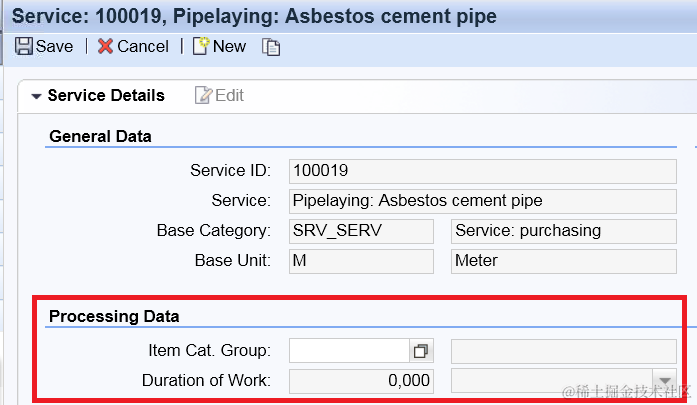This screenshot has height=405, width=697.
Task: Click the Service ID field showing 100019
Action: point(482,171)
